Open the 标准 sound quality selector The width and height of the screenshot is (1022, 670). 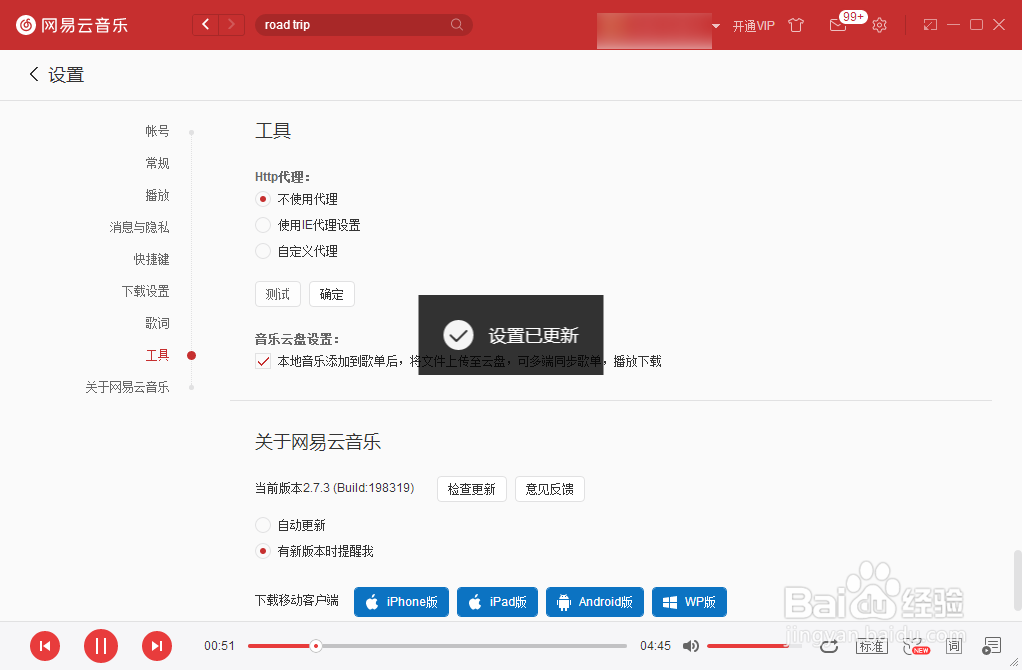click(x=871, y=646)
